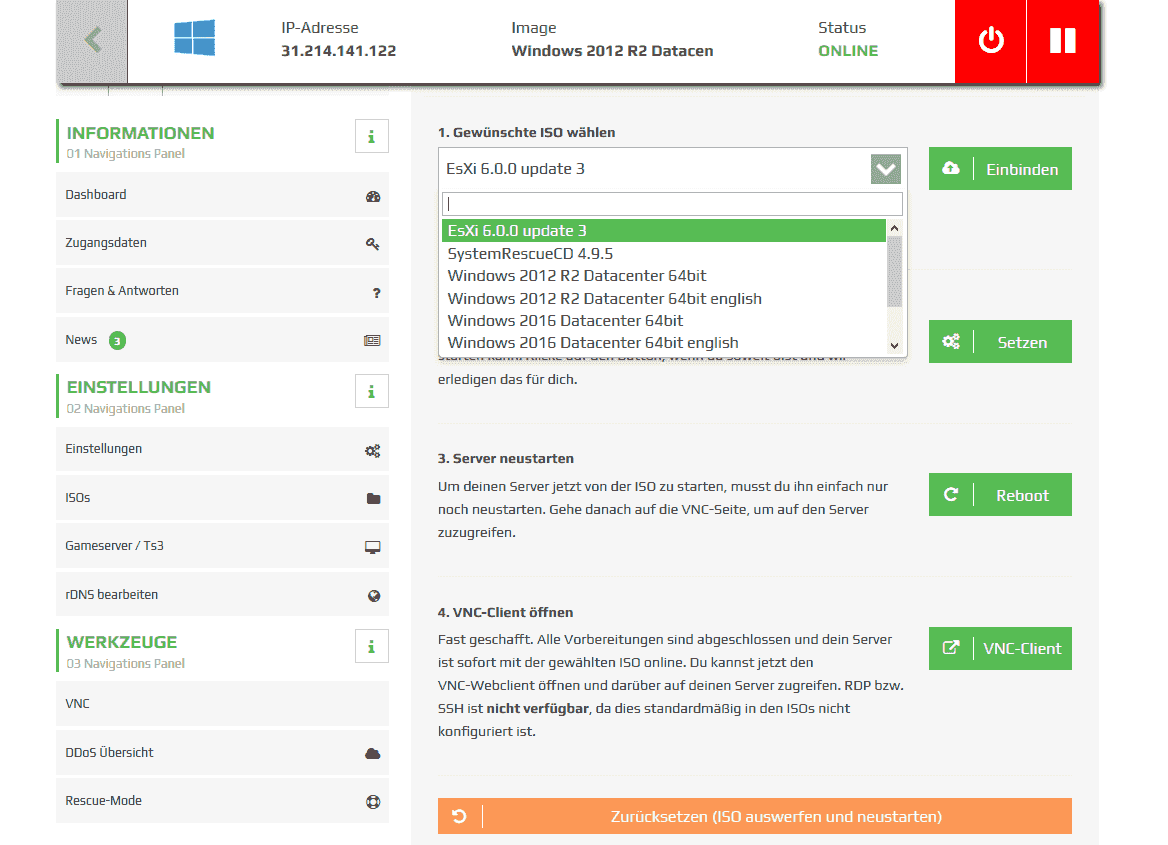Open the News menu entry
The height and width of the screenshot is (845, 1168).
pyautogui.click(x=222, y=340)
